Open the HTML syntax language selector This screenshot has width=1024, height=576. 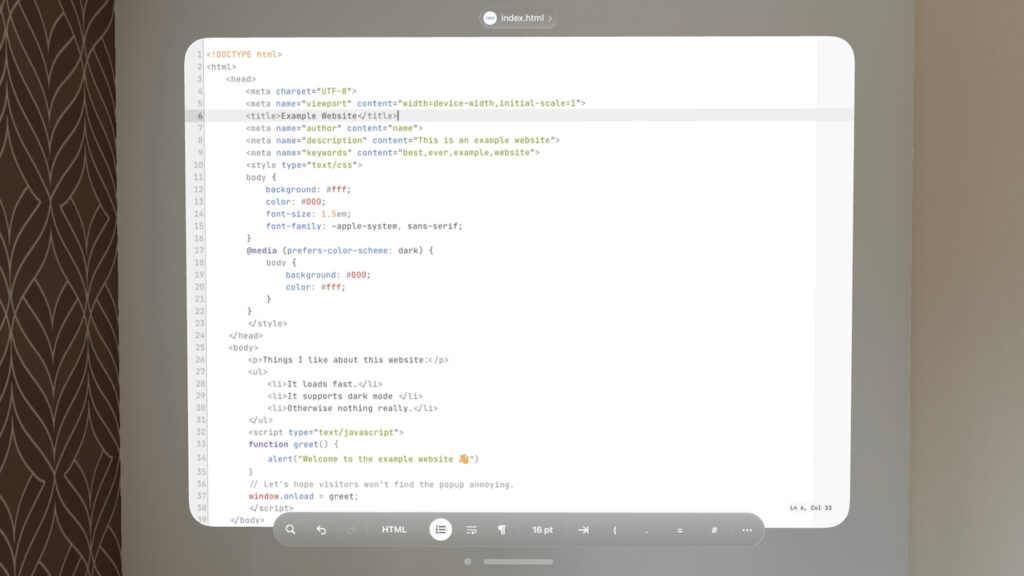point(394,530)
